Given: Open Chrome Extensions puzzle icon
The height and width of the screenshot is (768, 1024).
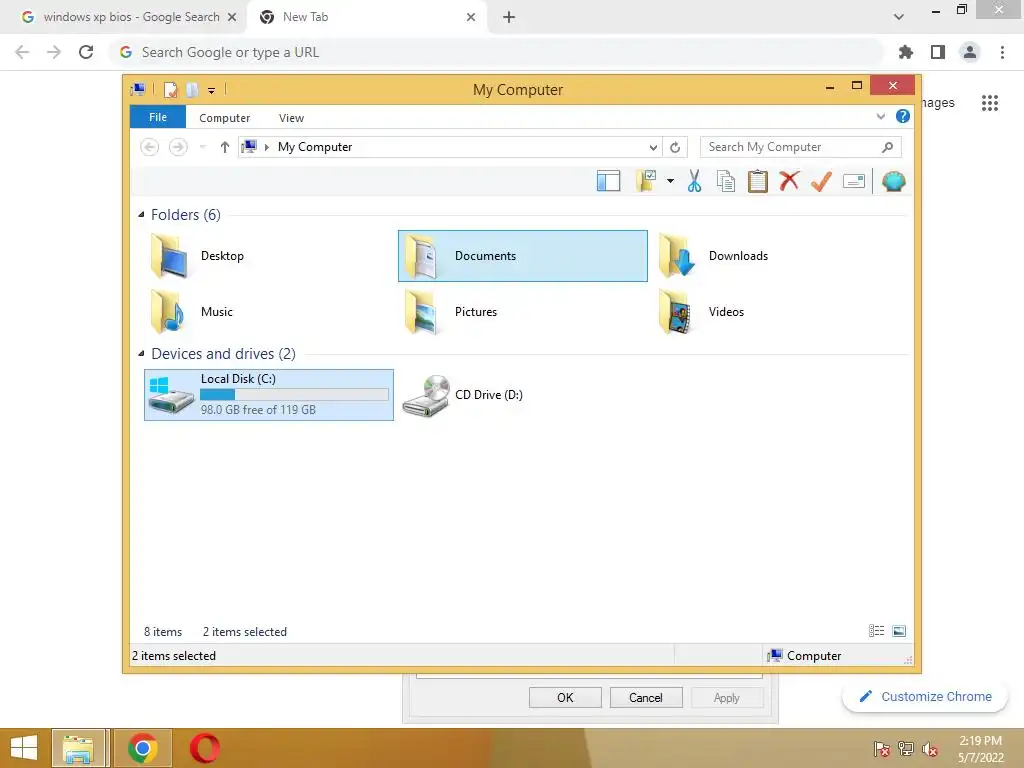Looking at the screenshot, I should 906,52.
